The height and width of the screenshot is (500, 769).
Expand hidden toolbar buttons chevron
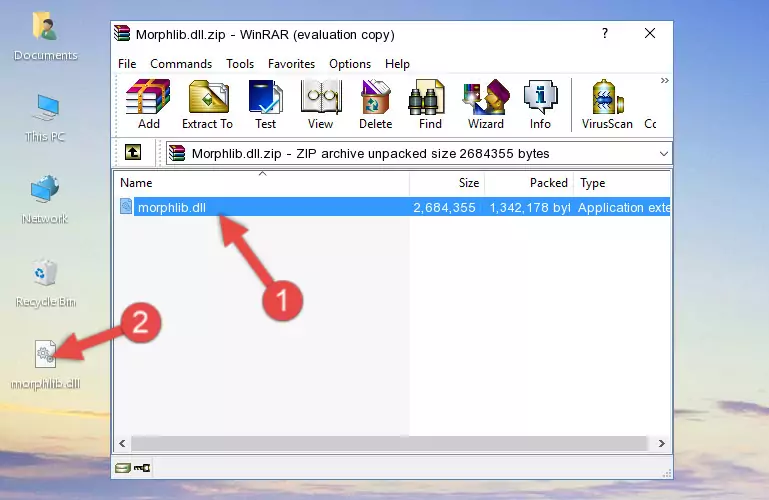click(665, 81)
